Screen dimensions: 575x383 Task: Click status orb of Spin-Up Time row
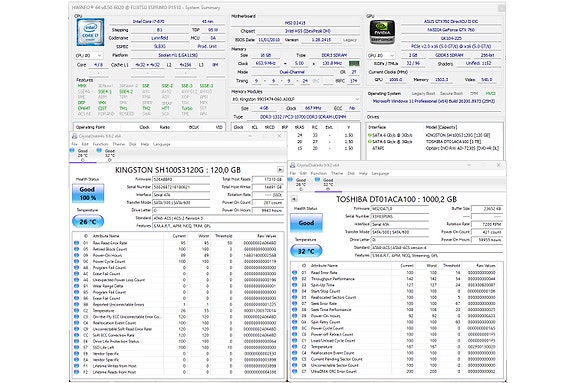(x=294, y=285)
